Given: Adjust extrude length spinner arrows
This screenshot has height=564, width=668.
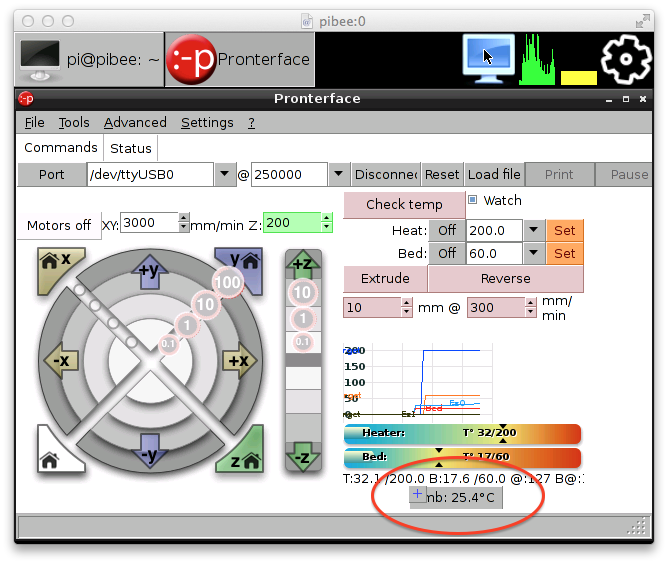Looking at the screenshot, I should (x=406, y=307).
